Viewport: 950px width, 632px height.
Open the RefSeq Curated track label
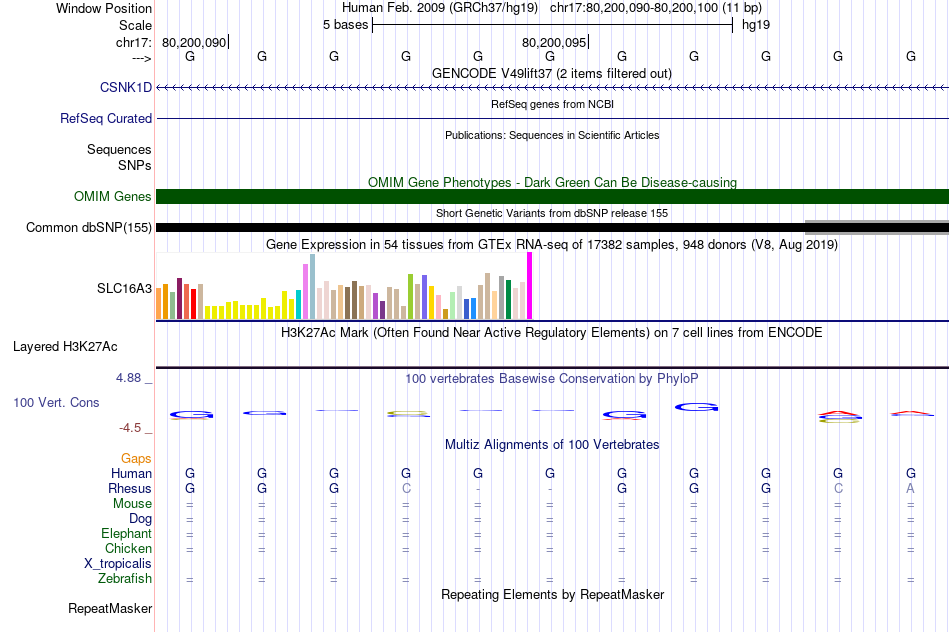(106, 118)
